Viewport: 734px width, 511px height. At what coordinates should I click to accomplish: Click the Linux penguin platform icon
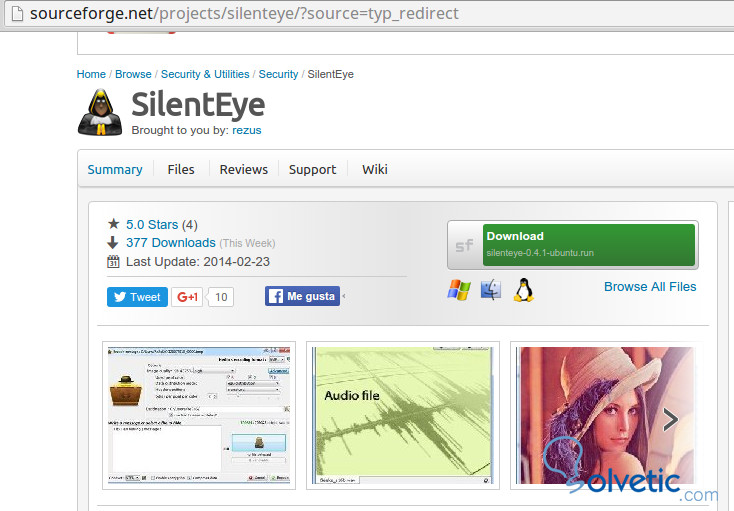click(x=524, y=290)
